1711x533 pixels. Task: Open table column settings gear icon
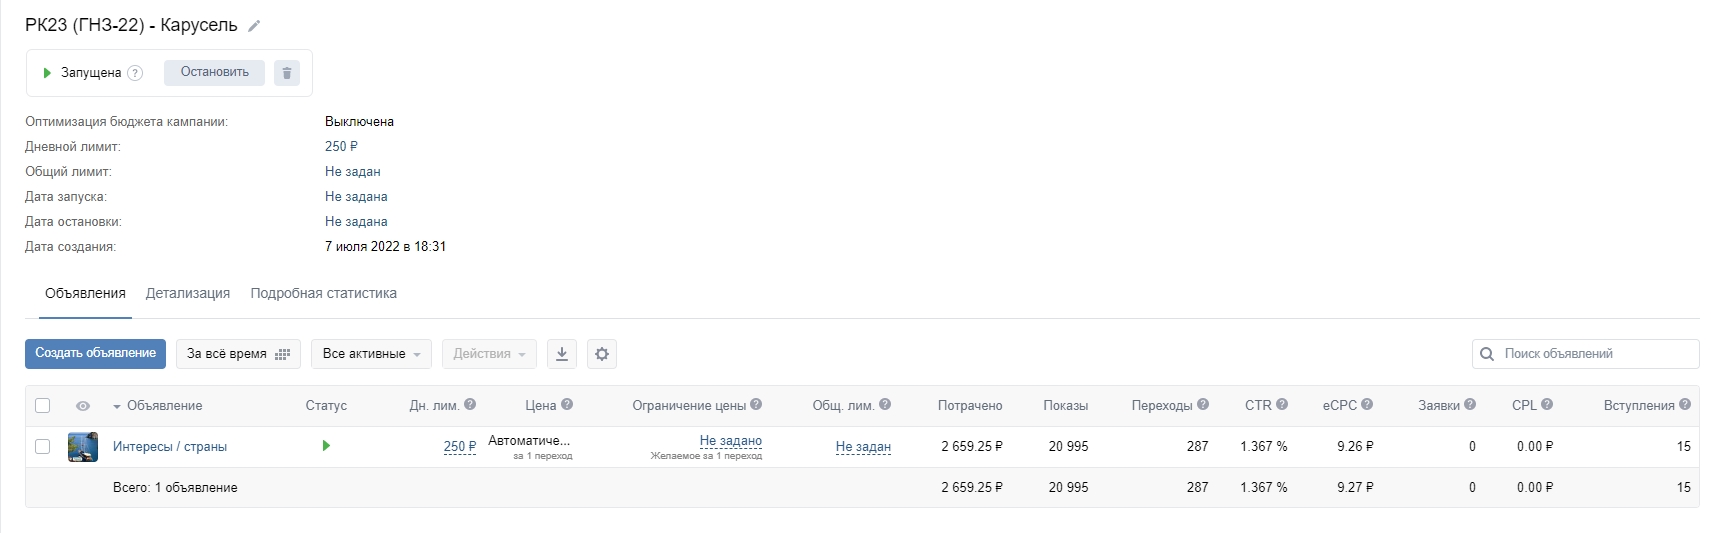click(x=602, y=354)
